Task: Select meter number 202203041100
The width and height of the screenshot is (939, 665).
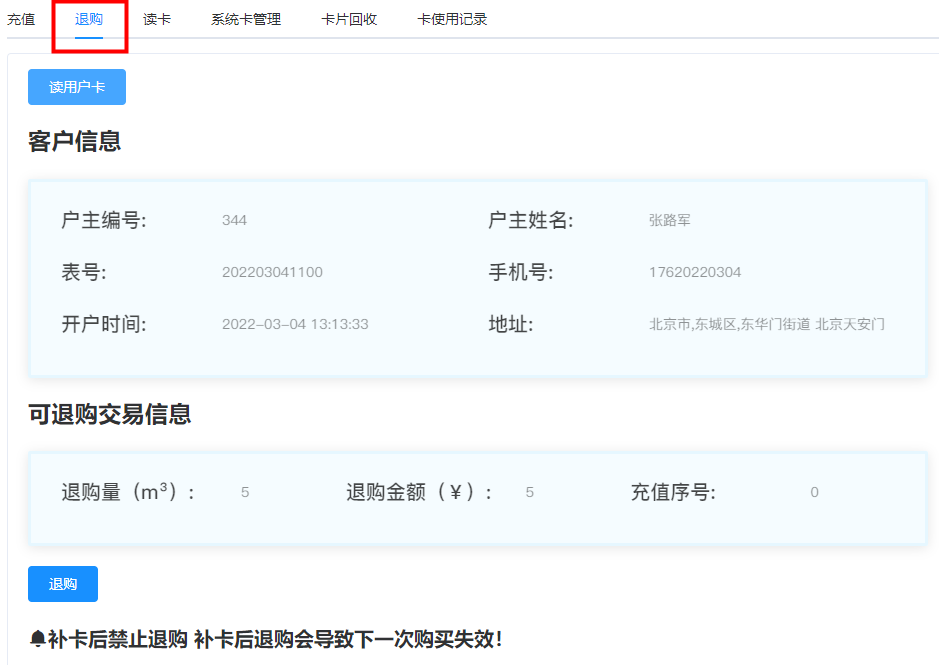Action: point(272,272)
